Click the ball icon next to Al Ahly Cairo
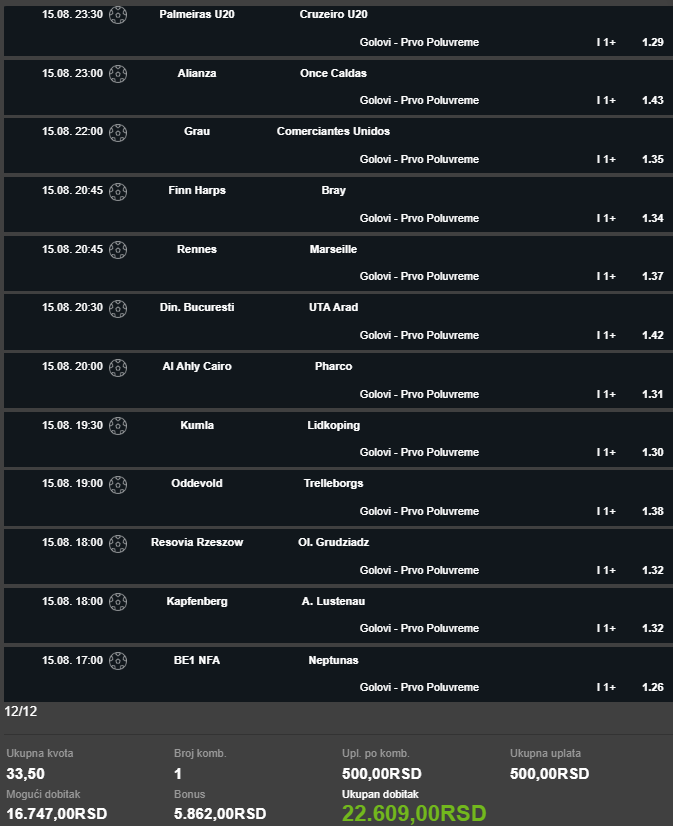This screenshot has height=826, width=673. [118, 367]
